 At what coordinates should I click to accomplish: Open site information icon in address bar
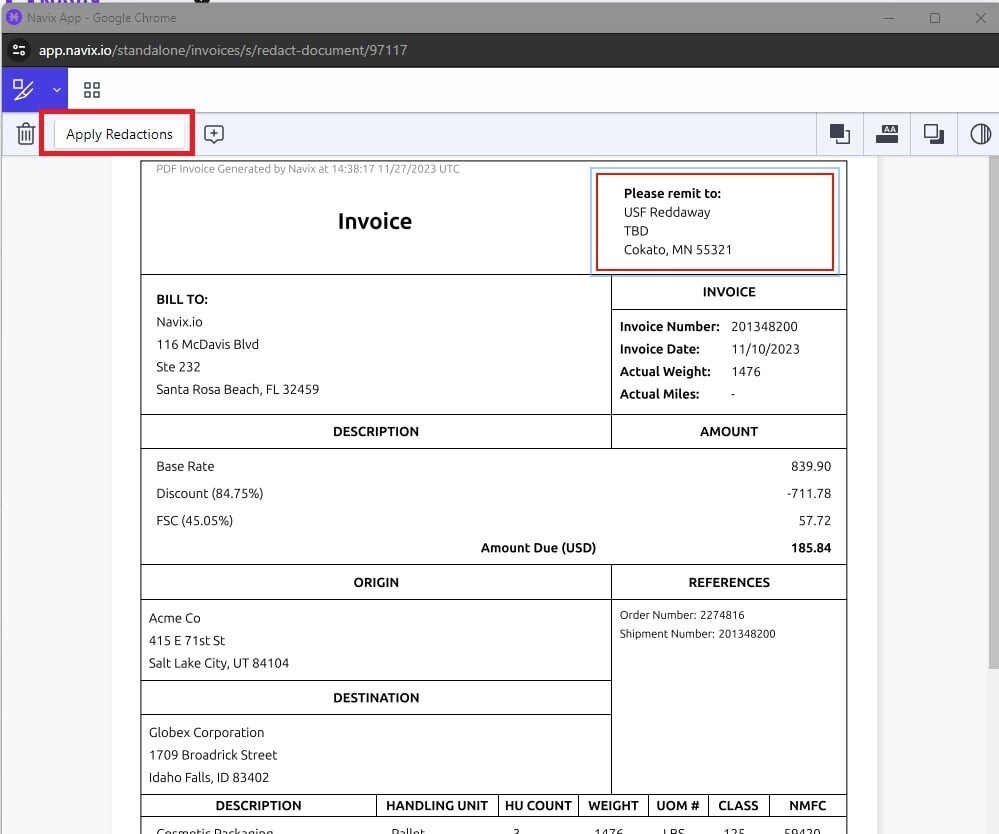(x=19, y=50)
